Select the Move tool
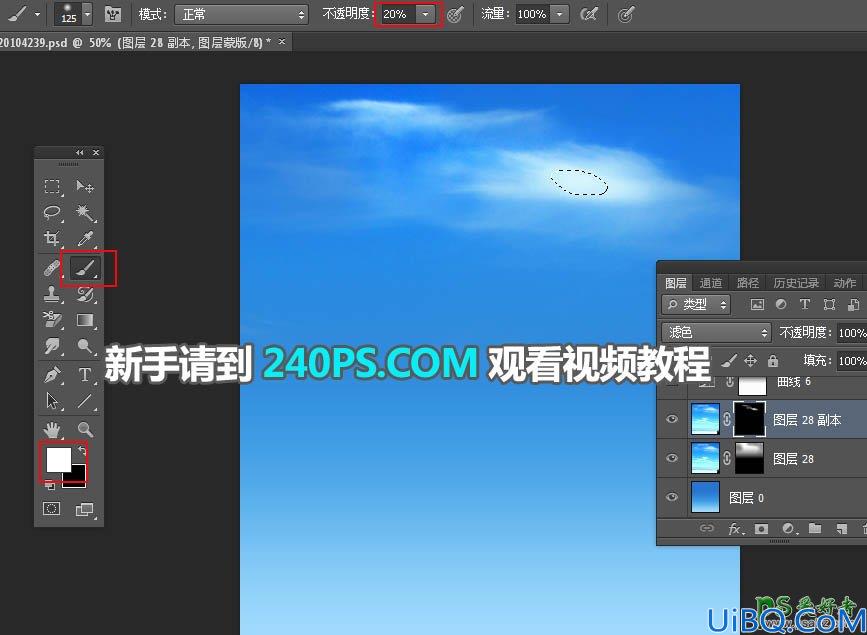The image size is (867, 635). point(85,186)
